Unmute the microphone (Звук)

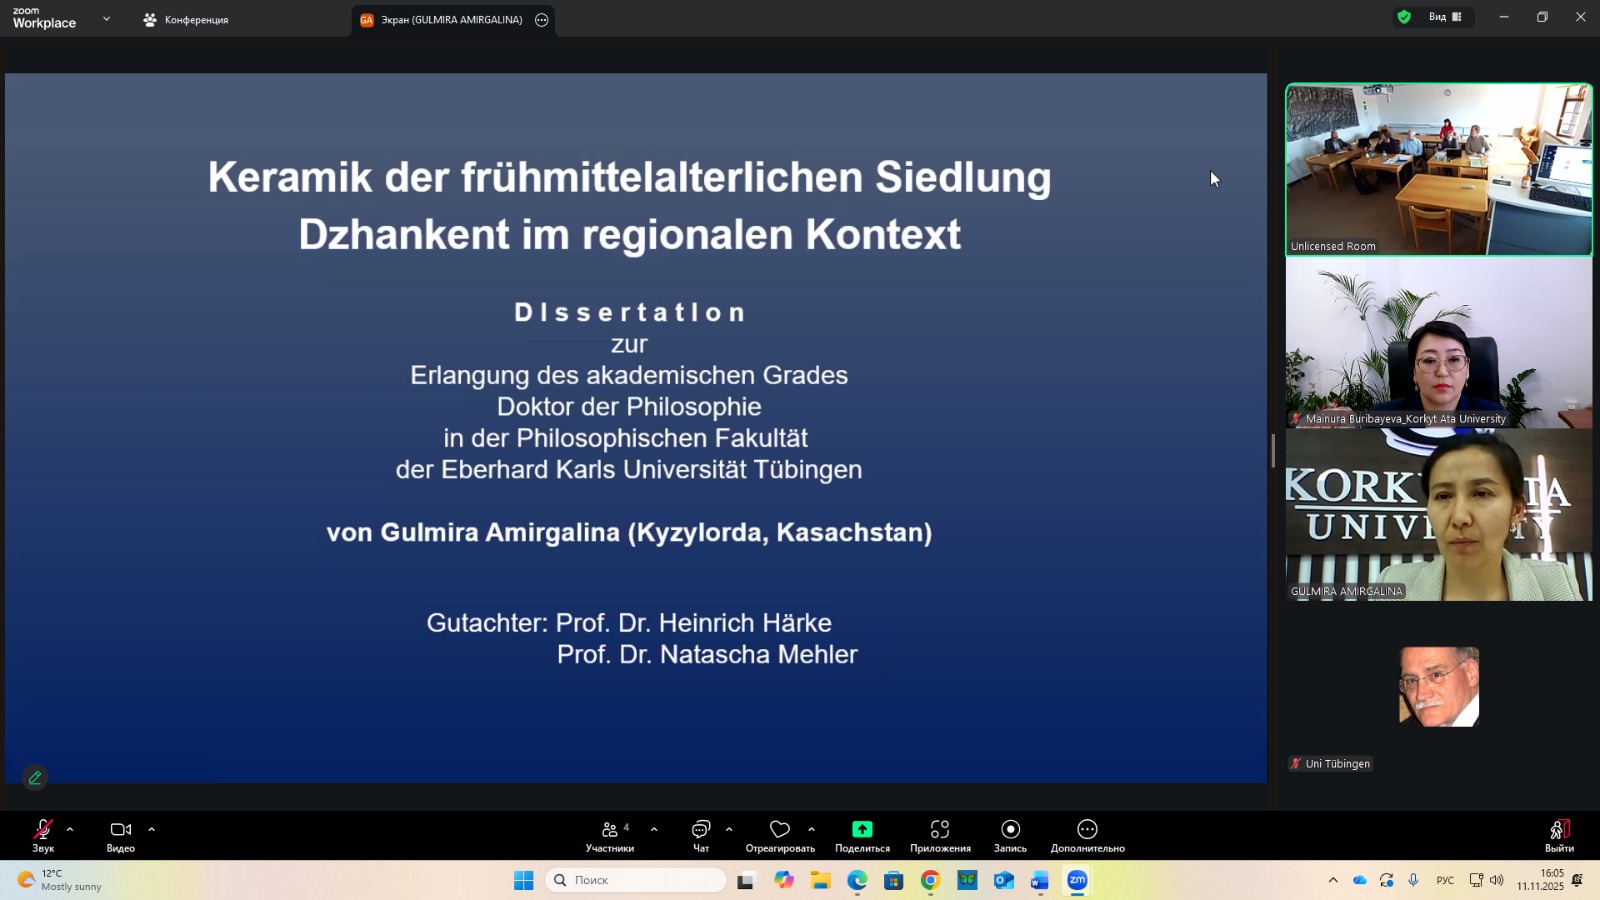click(43, 830)
